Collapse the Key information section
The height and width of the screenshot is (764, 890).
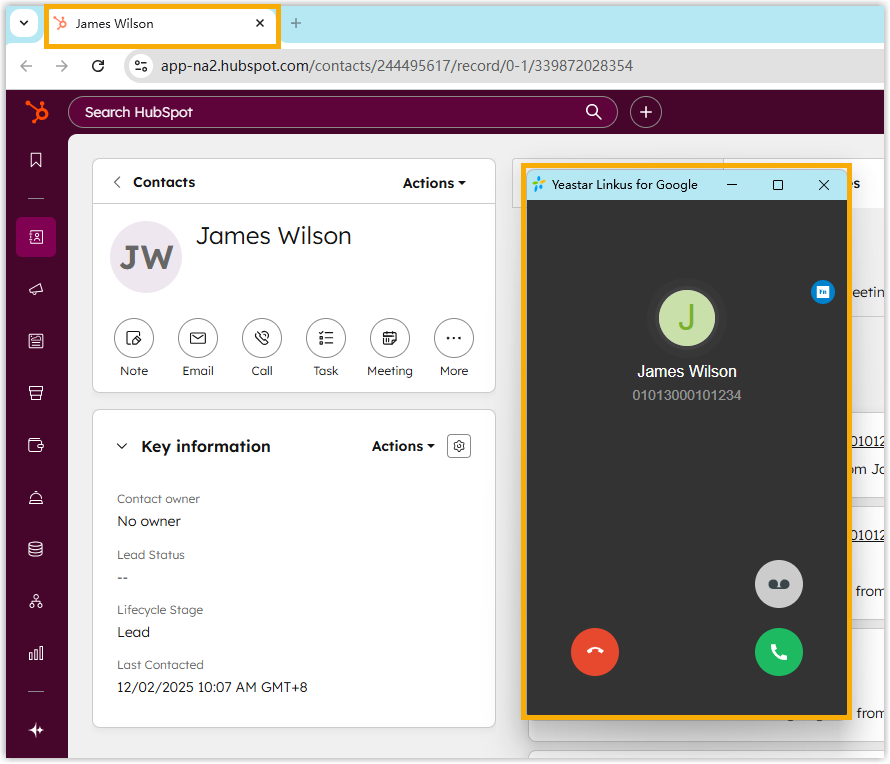coord(122,447)
